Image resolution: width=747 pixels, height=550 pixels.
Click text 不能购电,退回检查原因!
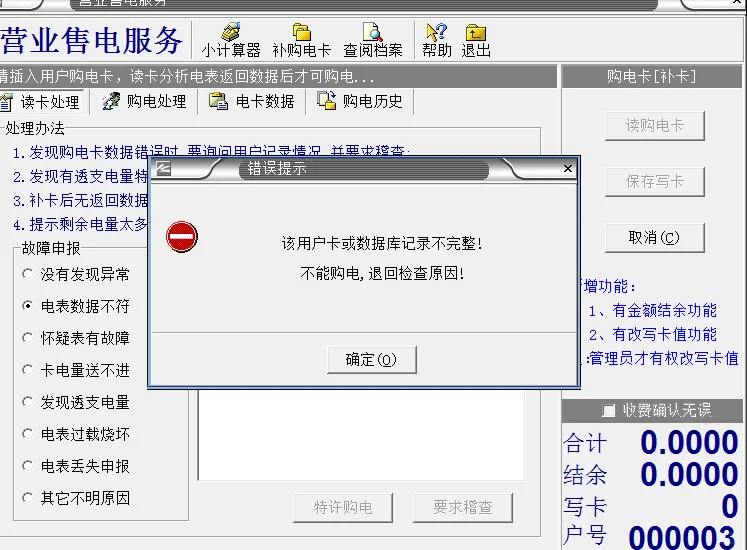click(x=382, y=273)
